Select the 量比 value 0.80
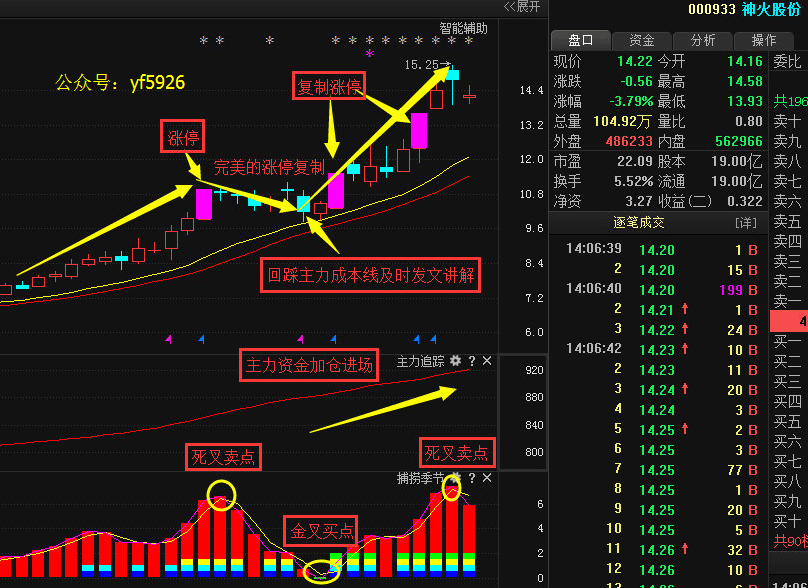 click(749, 121)
